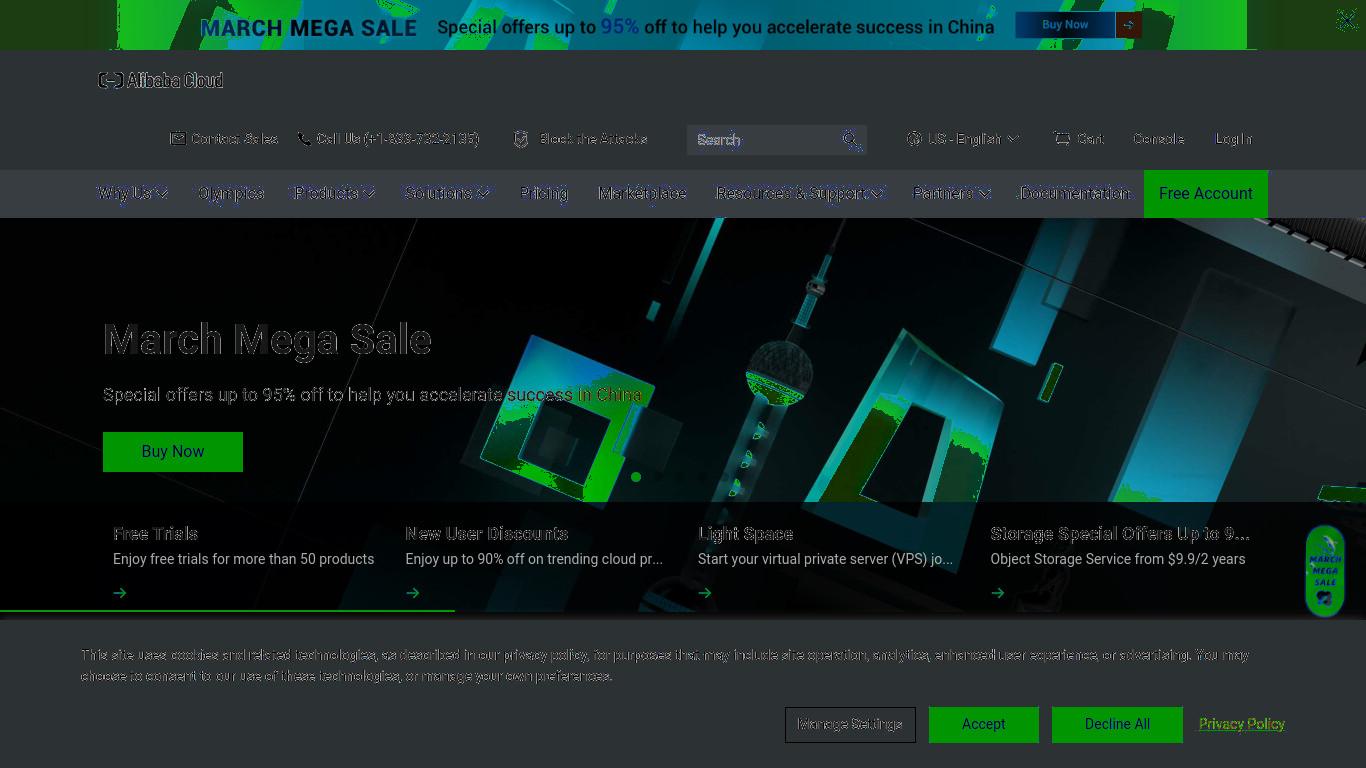Click the search magnifier icon
This screenshot has width=1366, height=768.
click(852, 140)
